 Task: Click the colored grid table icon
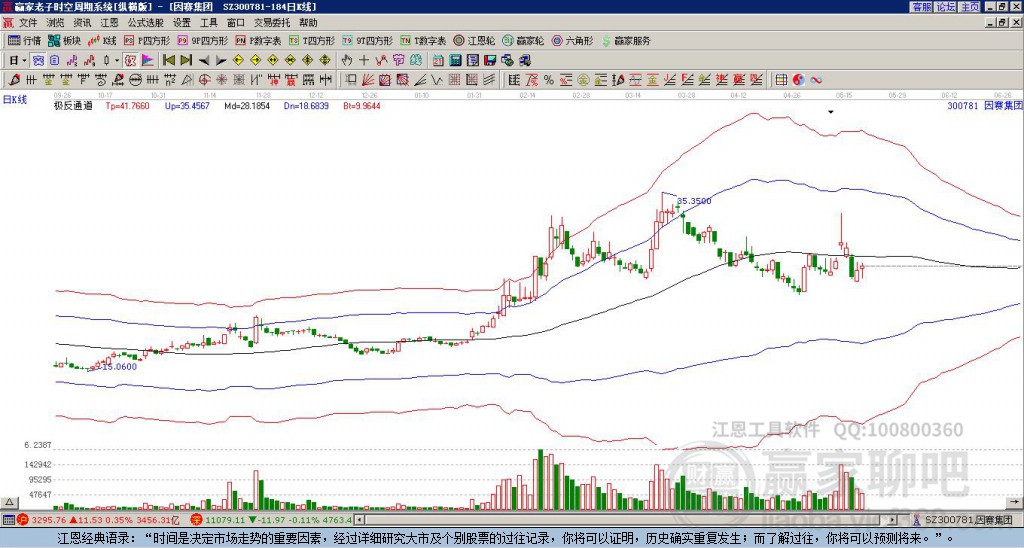(781, 80)
